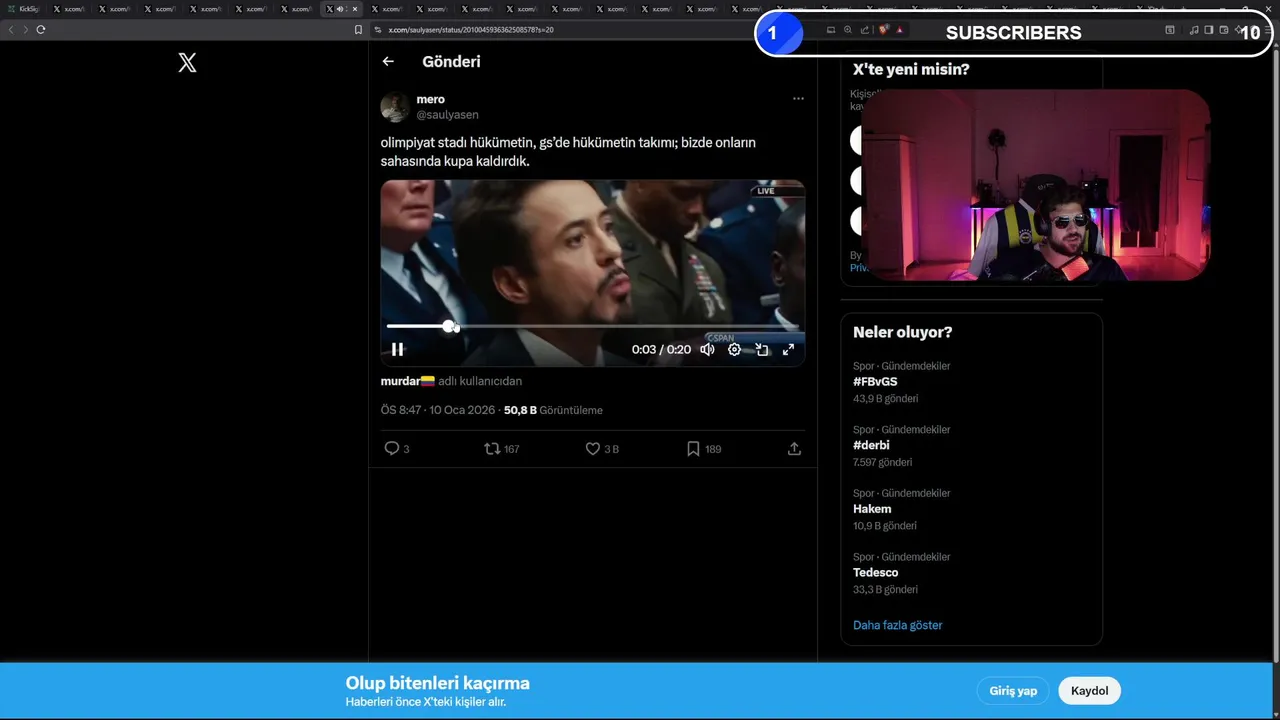Close the active X tab
The width and height of the screenshot is (1280, 720).
[x=355, y=9]
